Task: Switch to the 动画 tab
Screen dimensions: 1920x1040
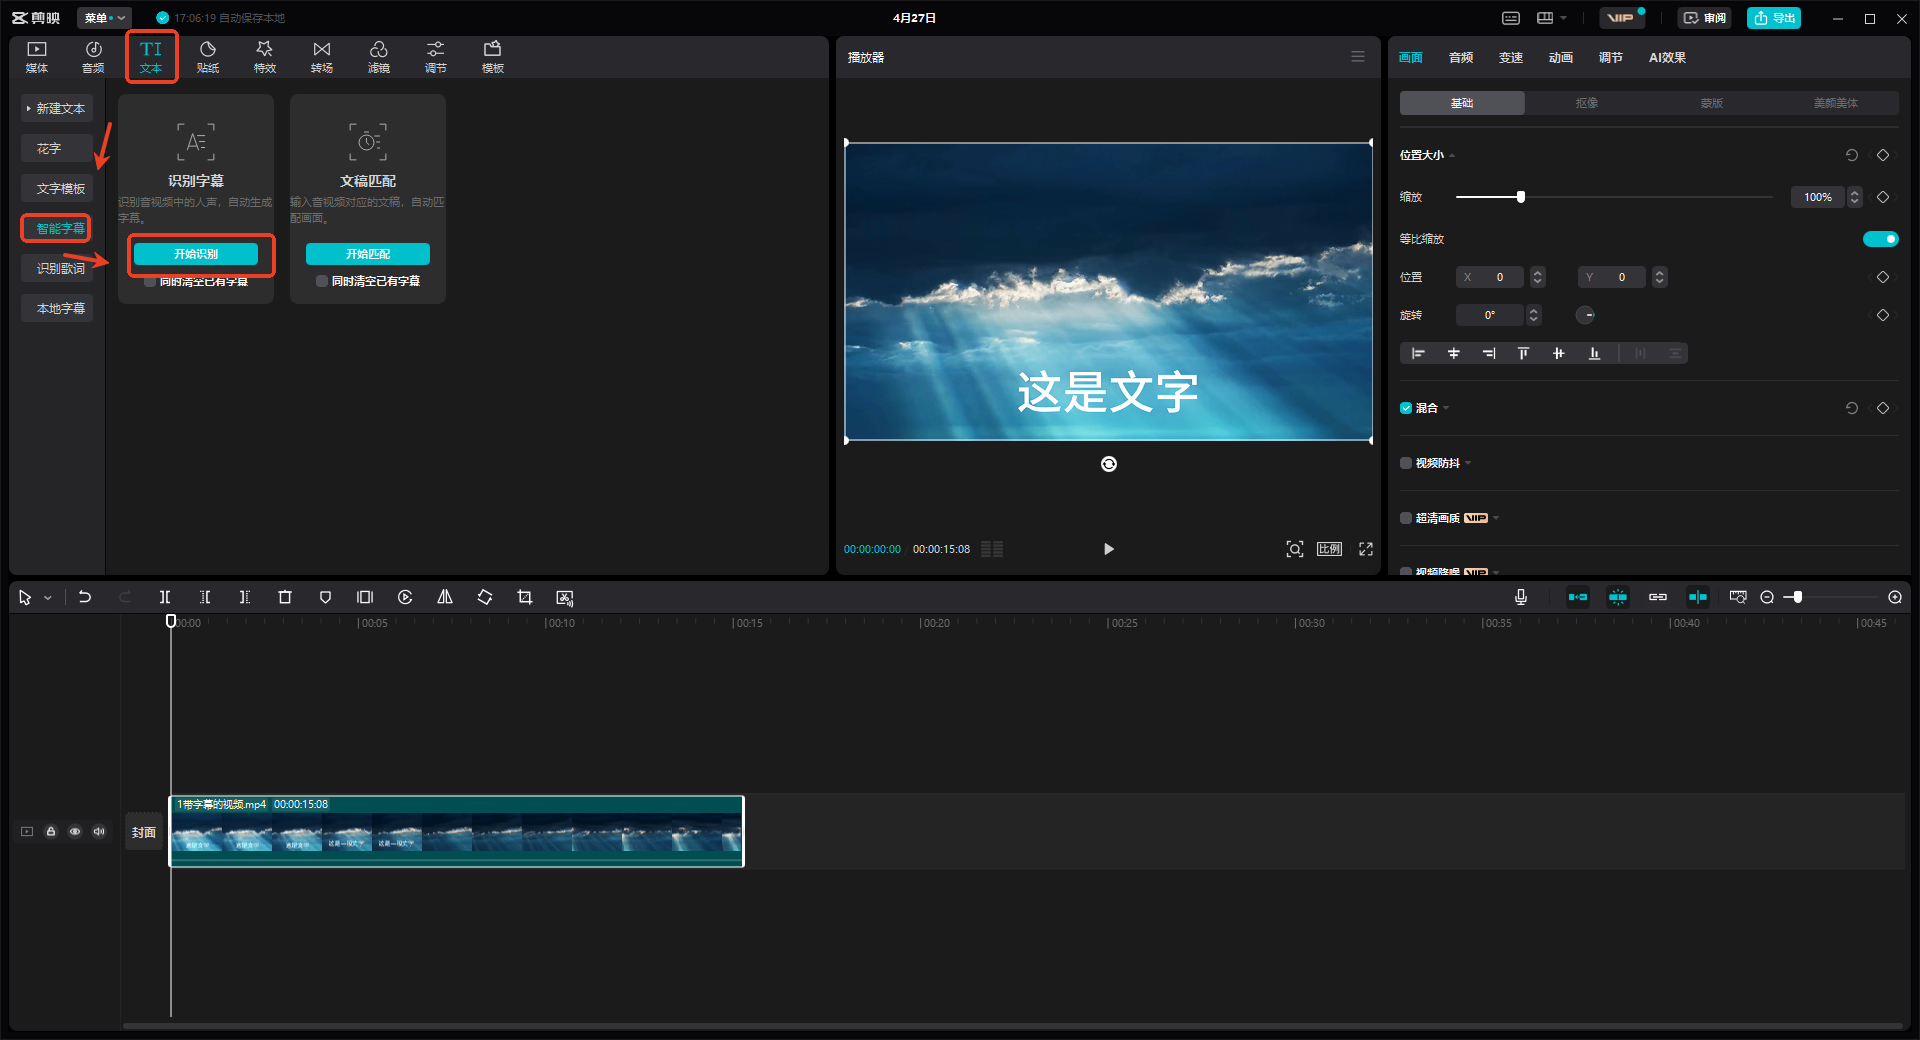Action: coord(1561,58)
